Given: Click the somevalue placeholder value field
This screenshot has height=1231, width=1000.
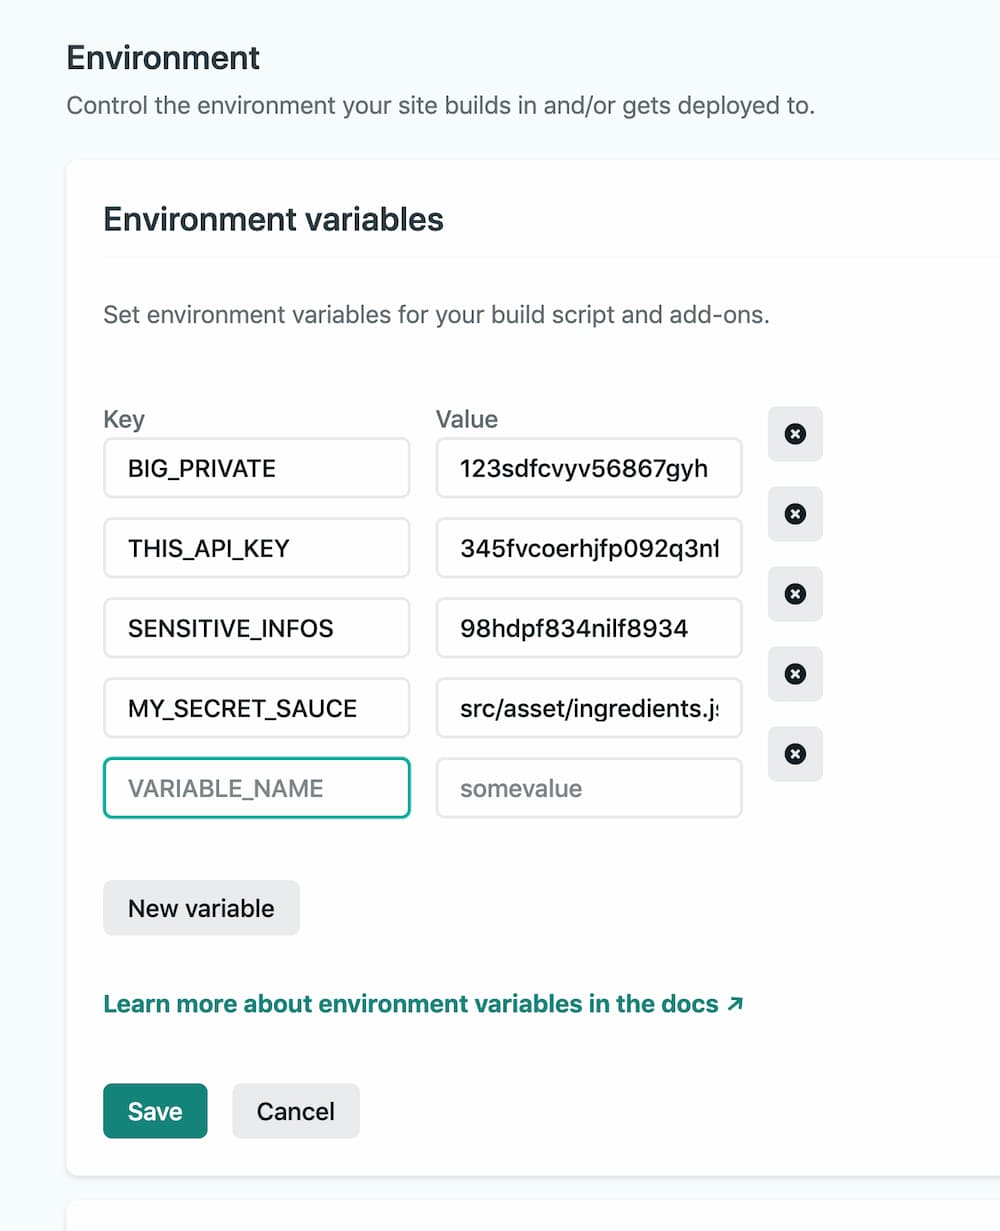Looking at the screenshot, I should tap(588, 788).
